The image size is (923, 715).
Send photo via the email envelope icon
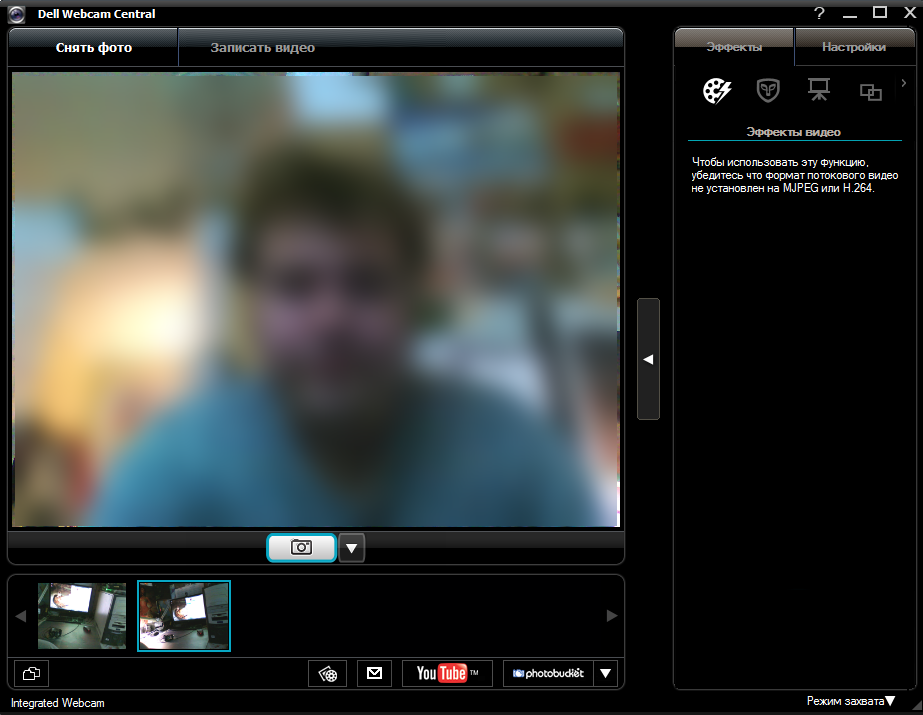pyautogui.click(x=374, y=674)
